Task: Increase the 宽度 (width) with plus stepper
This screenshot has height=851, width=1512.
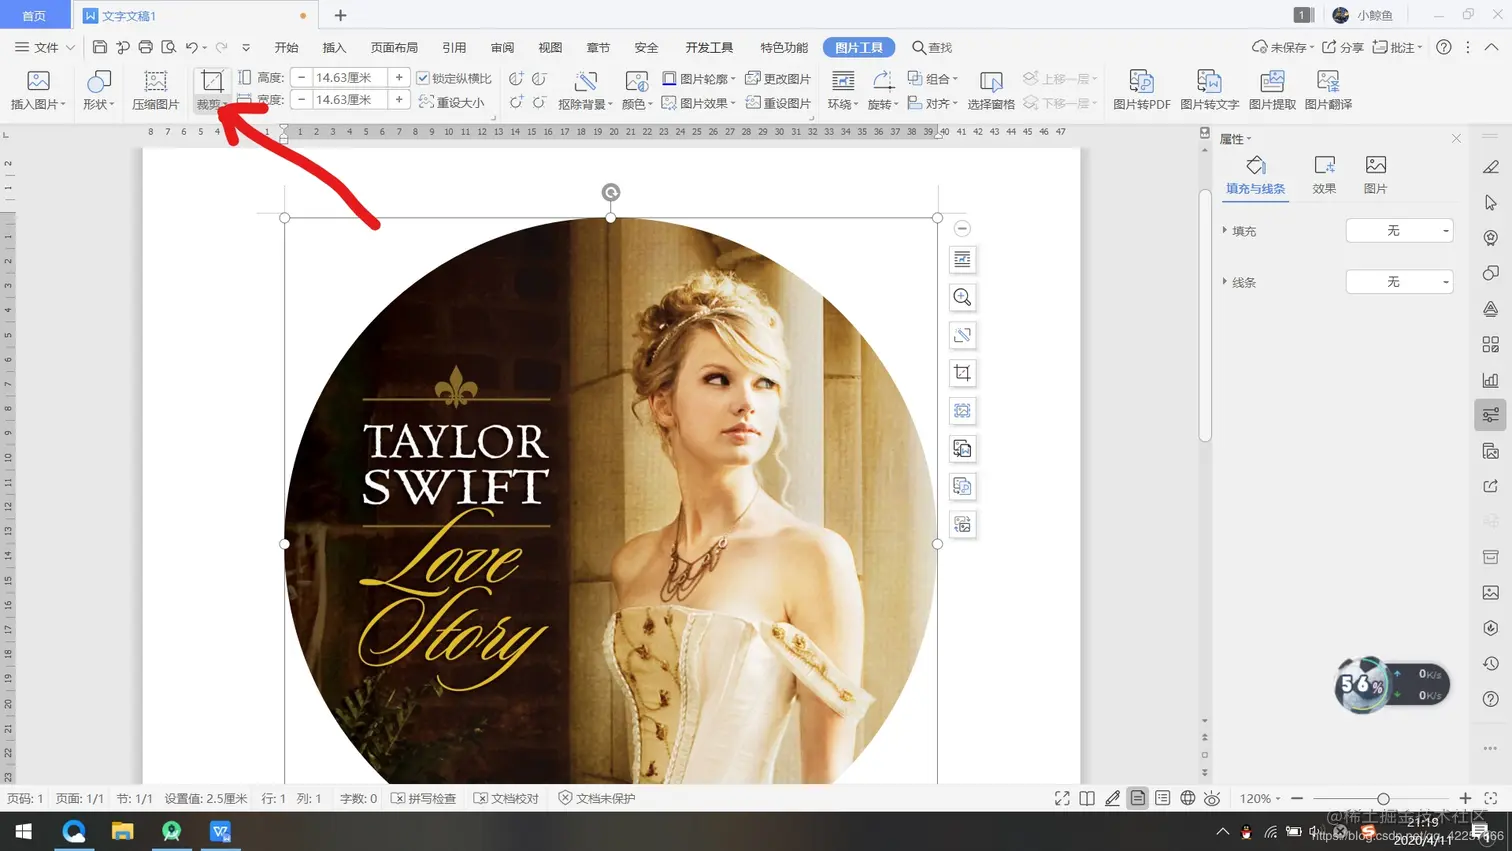Action: pos(399,99)
